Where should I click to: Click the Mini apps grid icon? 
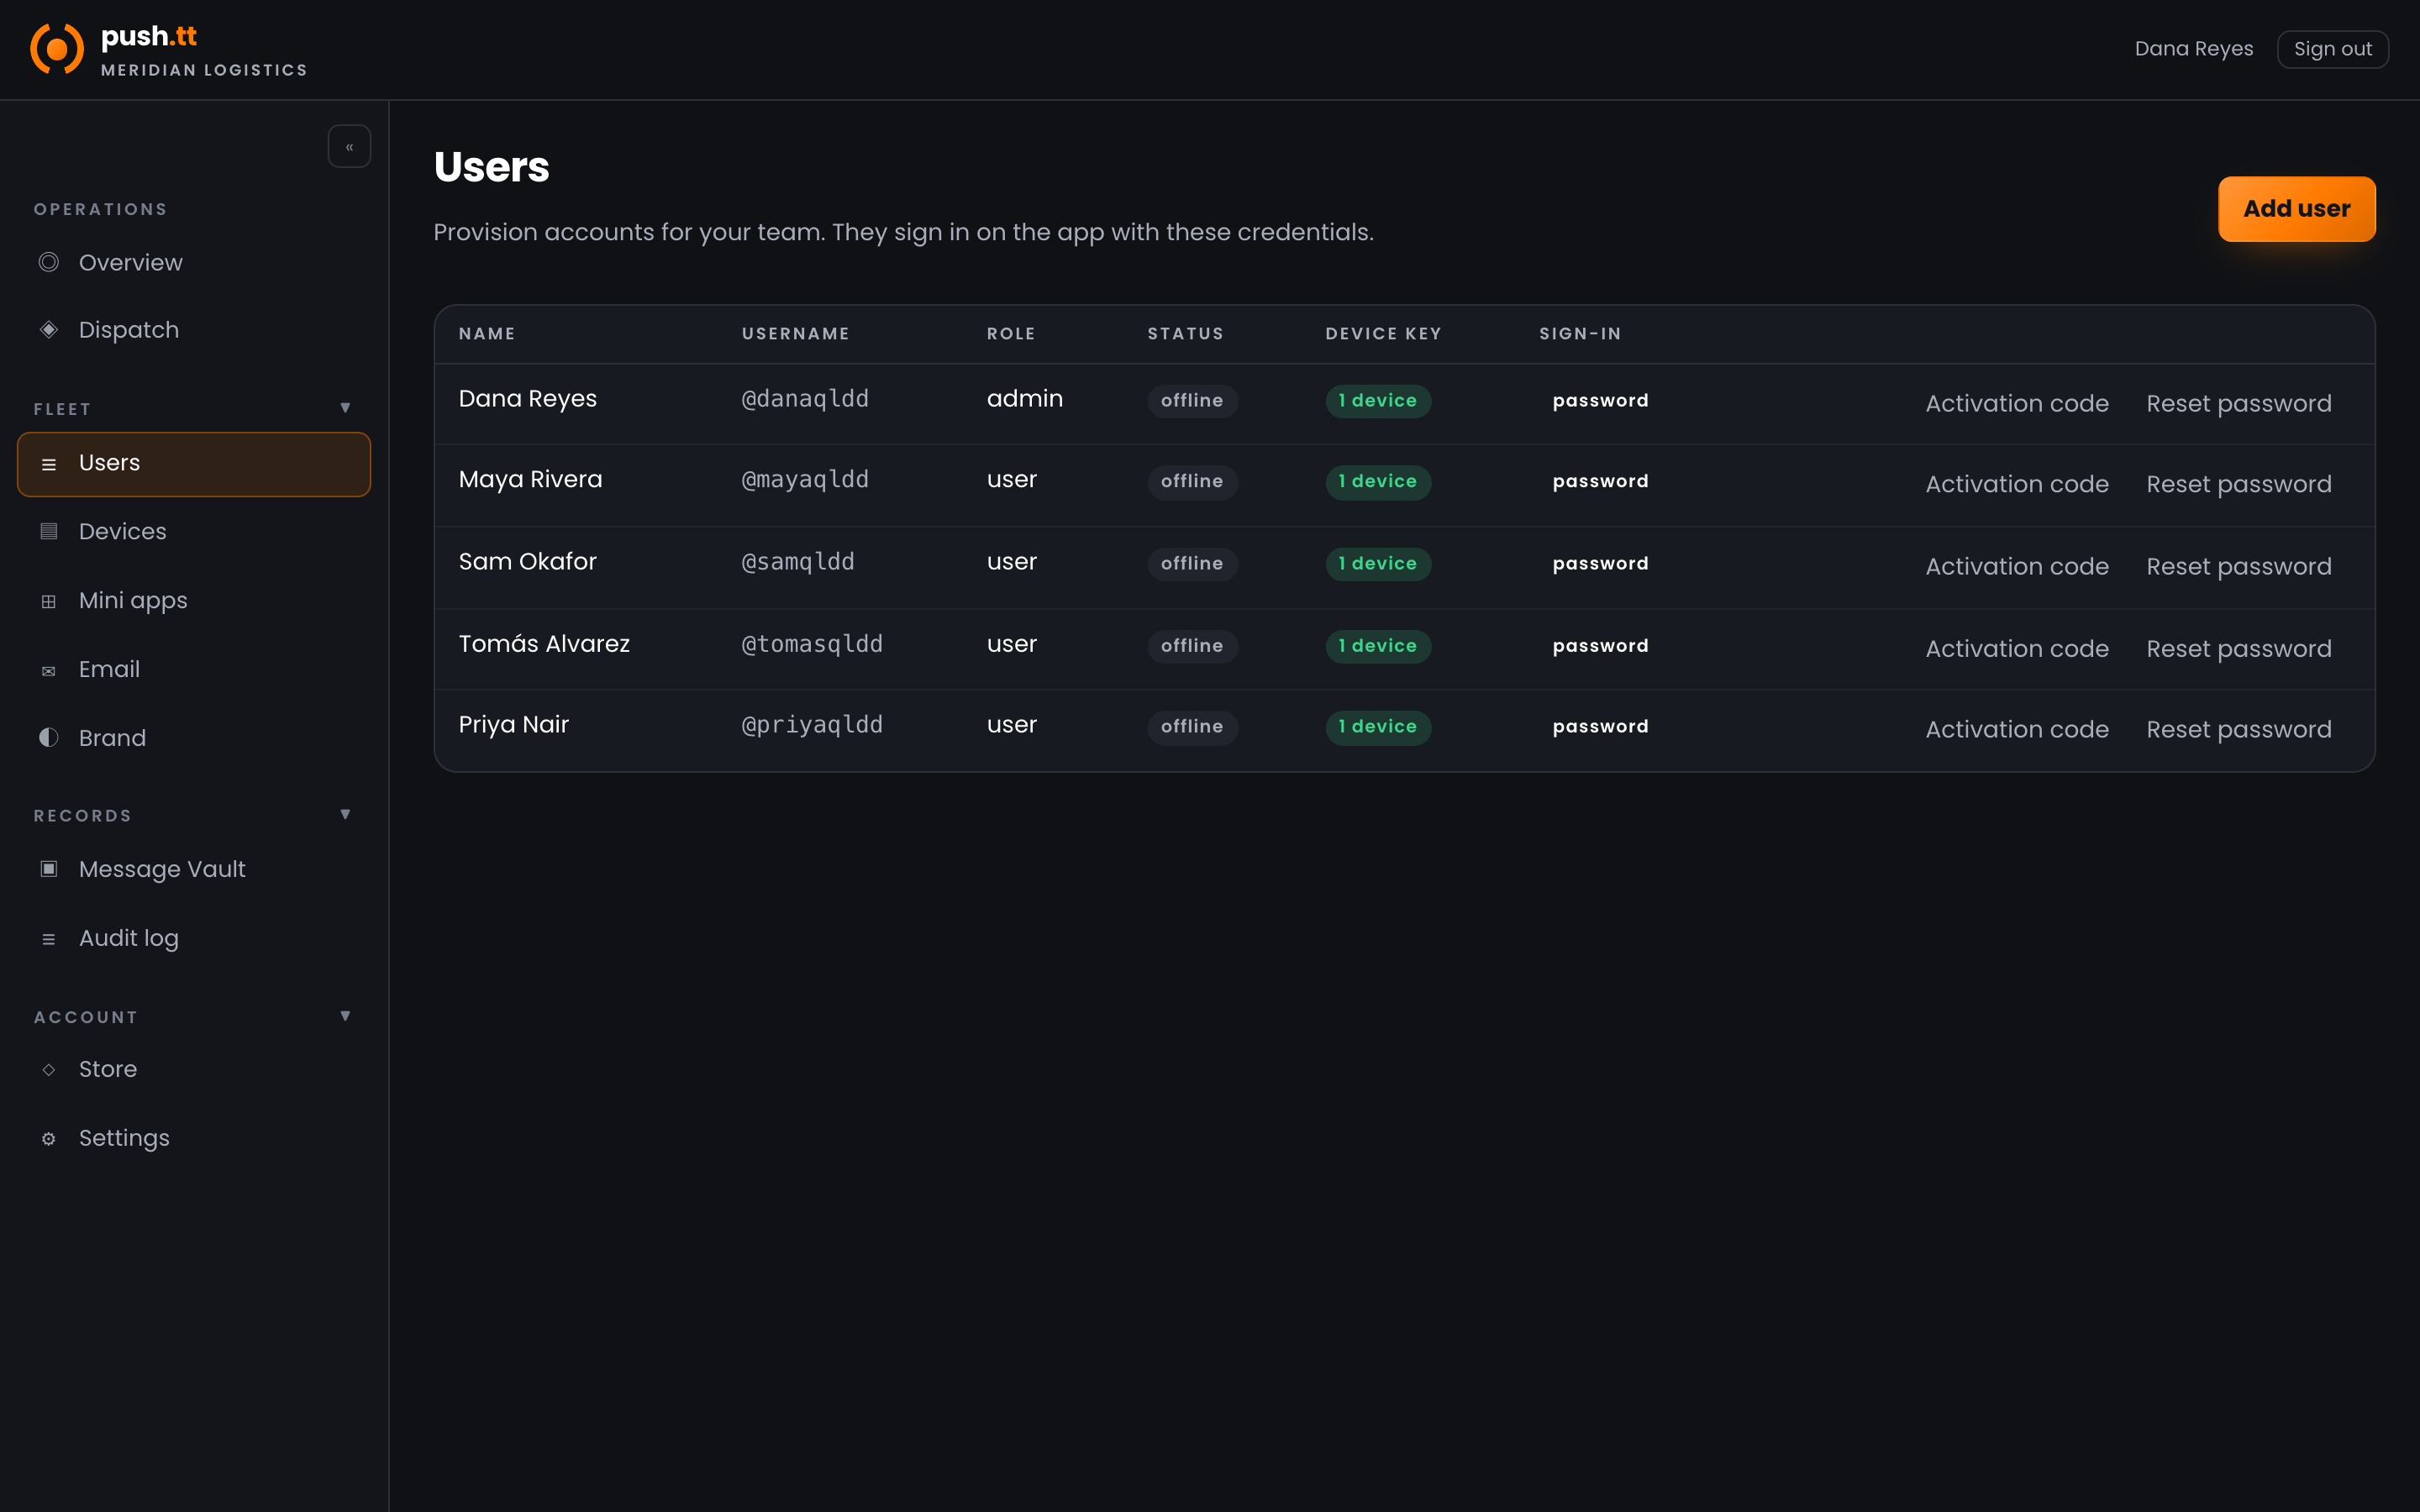coord(48,601)
